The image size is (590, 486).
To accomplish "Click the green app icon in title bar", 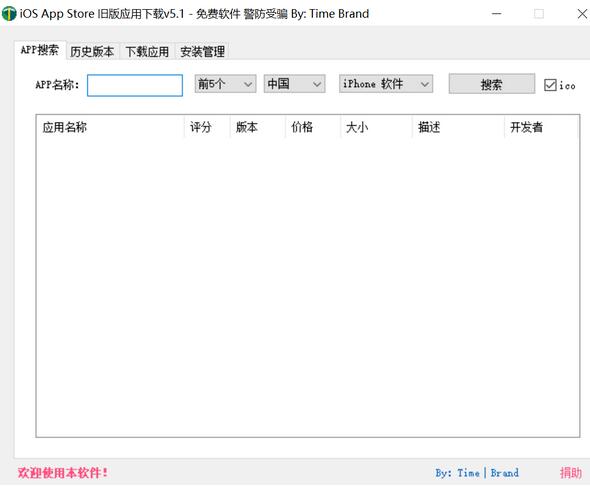I will pos(9,14).
